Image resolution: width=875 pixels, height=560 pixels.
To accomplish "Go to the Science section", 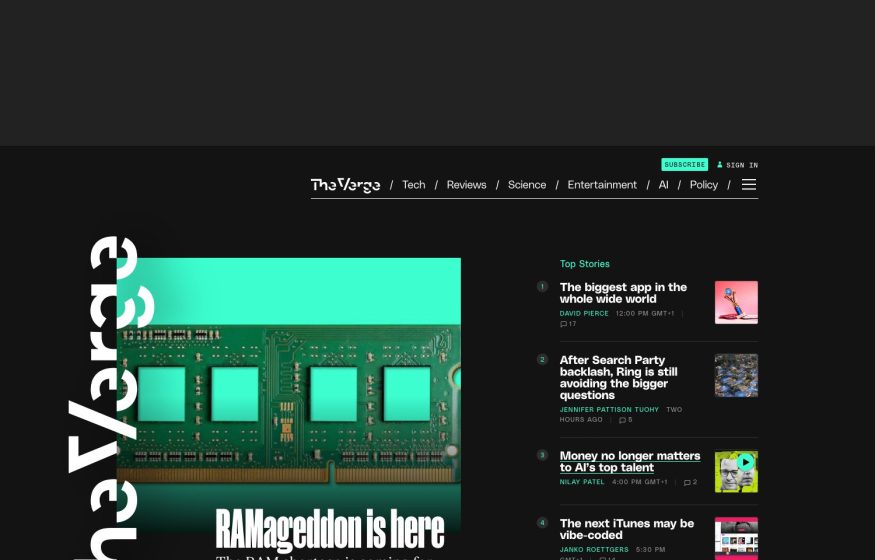I will (x=527, y=185).
